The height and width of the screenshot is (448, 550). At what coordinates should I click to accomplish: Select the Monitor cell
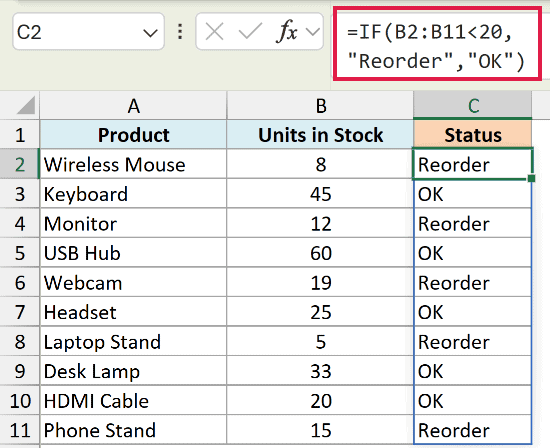133,223
